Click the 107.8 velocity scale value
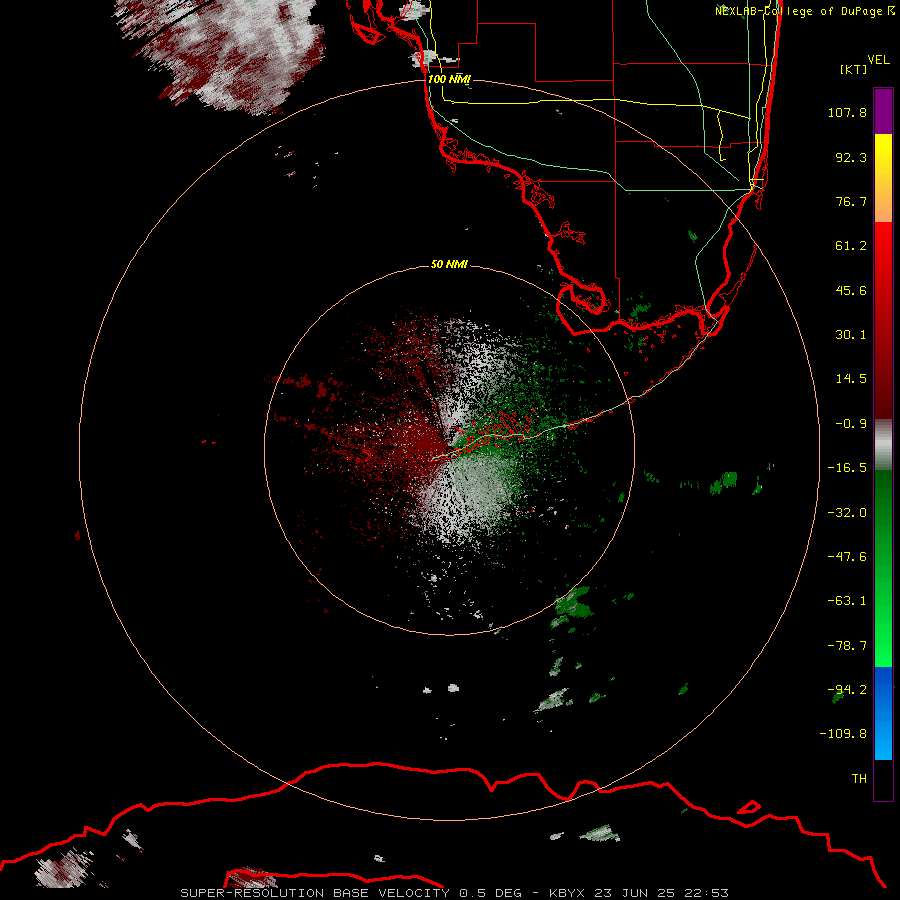 coord(847,112)
